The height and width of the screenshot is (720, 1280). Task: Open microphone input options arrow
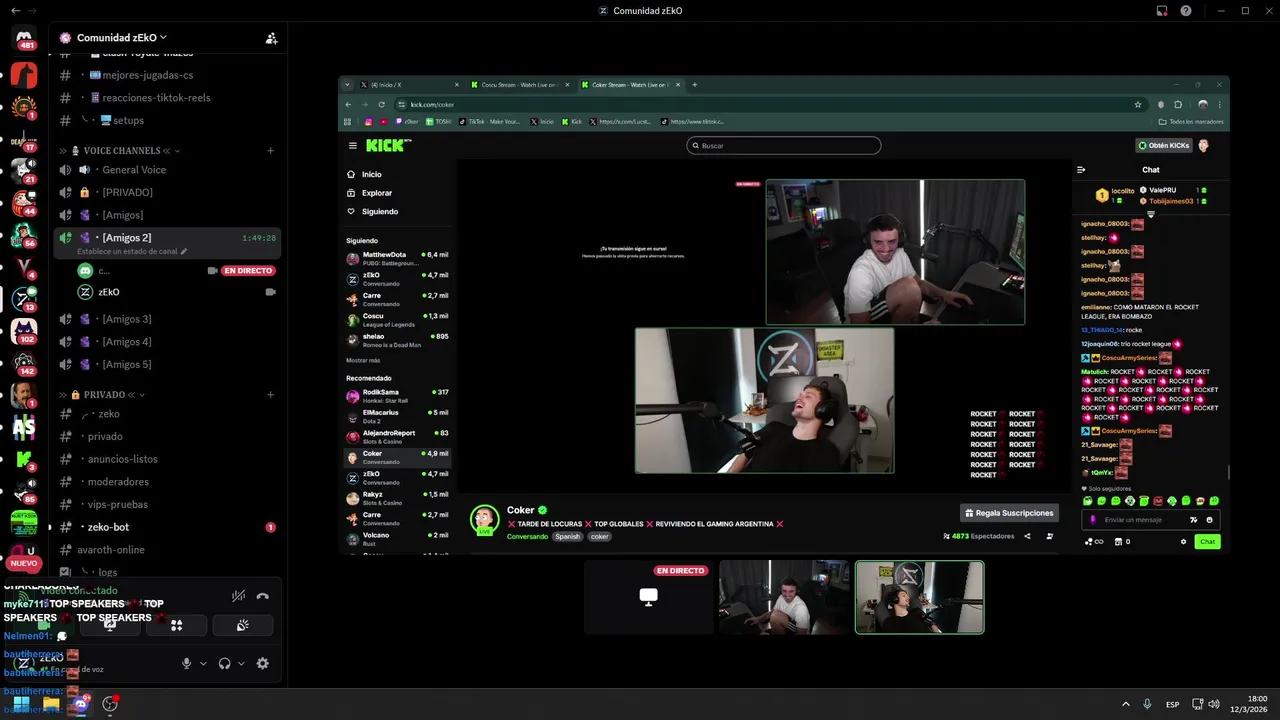[203, 664]
